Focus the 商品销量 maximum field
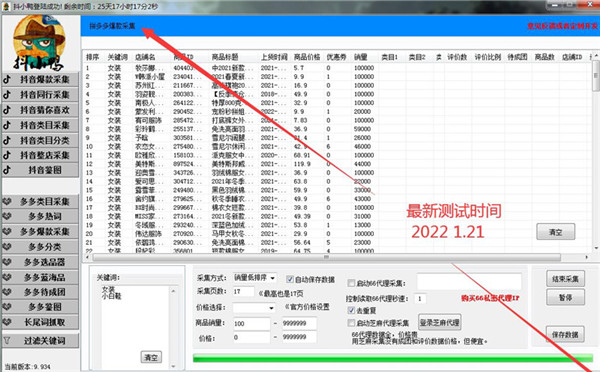Viewport: 600px width, 372px height. click(299, 323)
